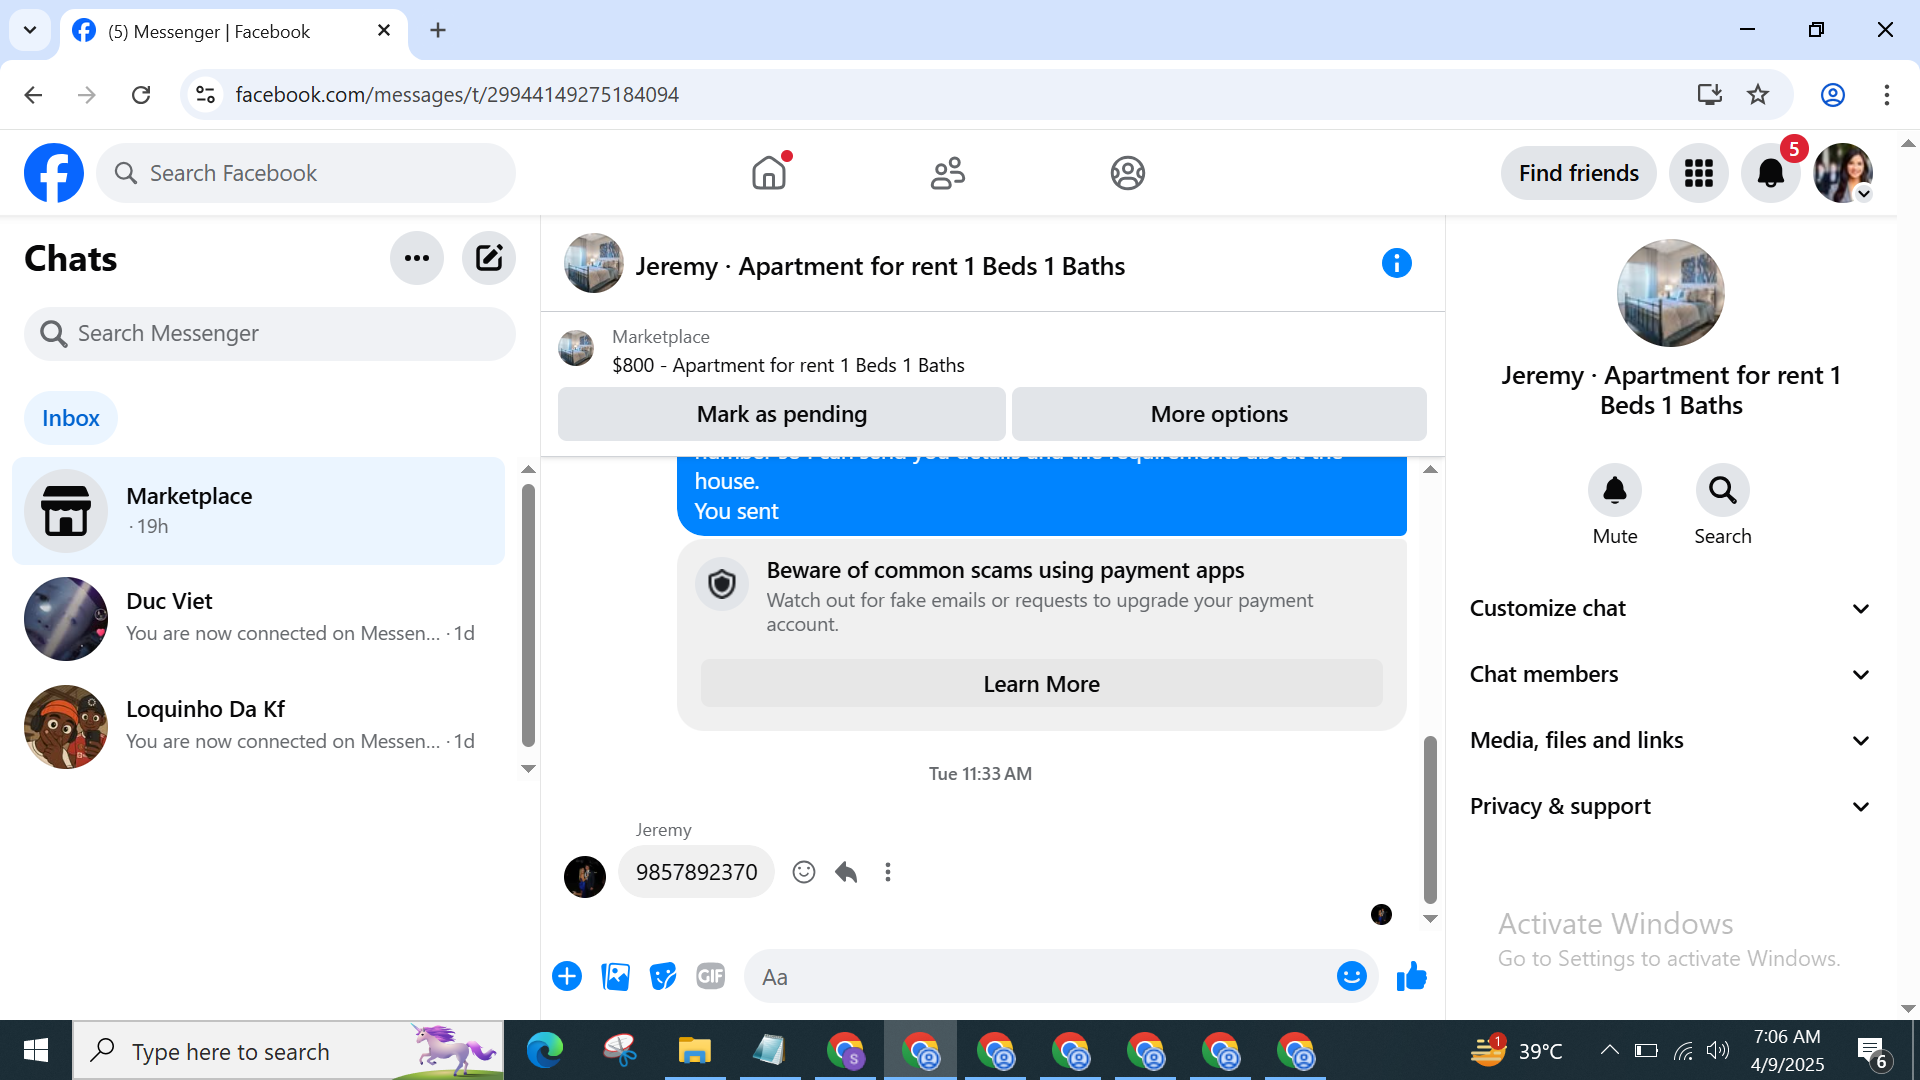1920x1080 pixels.
Task: Go to the Home feed icon
Action: 769,173
